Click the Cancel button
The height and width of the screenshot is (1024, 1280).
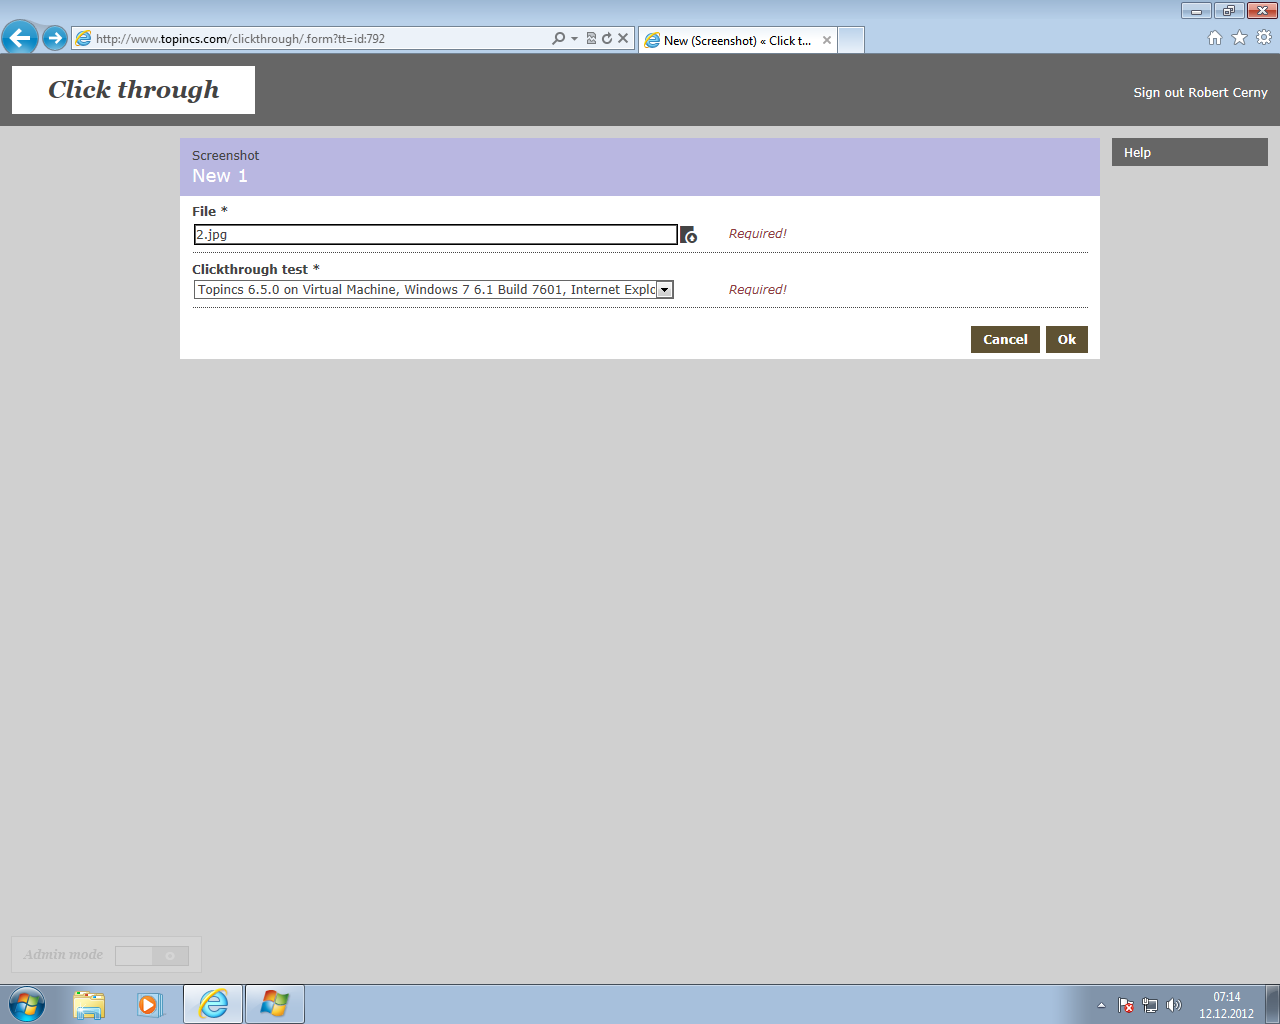coord(1005,340)
